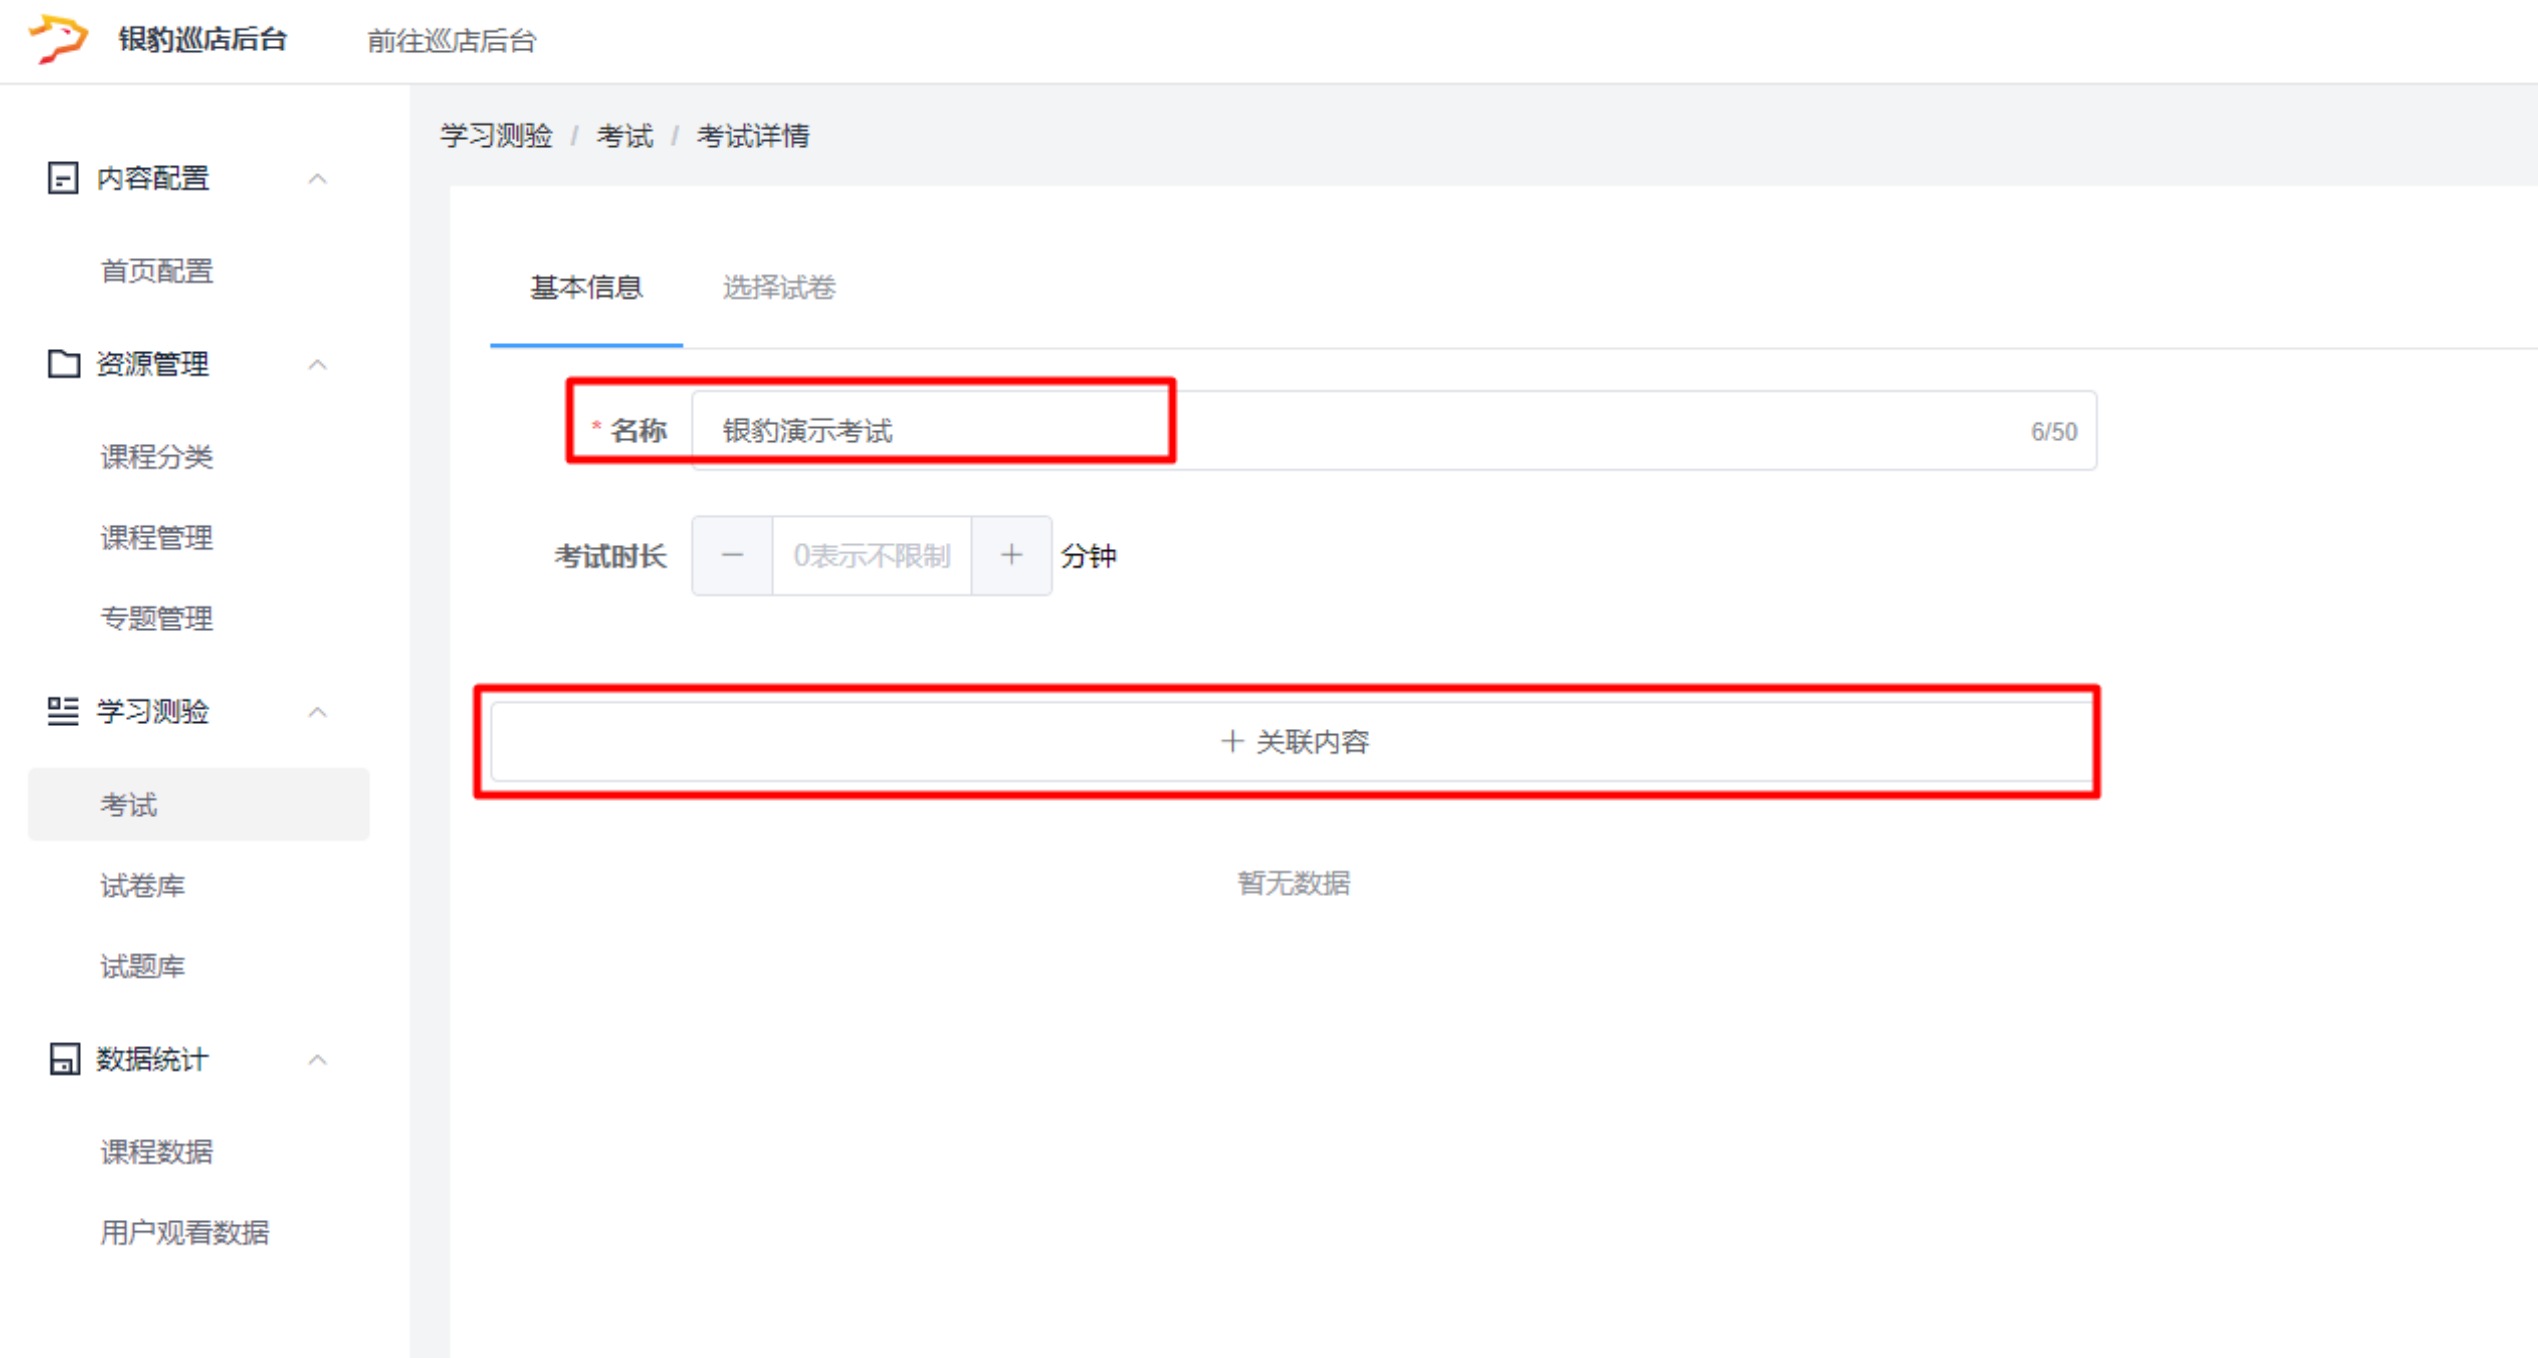This screenshot has width=2538, height=1358.
Task: Open 试卷库 in sidebar
Action: (142, 886)
